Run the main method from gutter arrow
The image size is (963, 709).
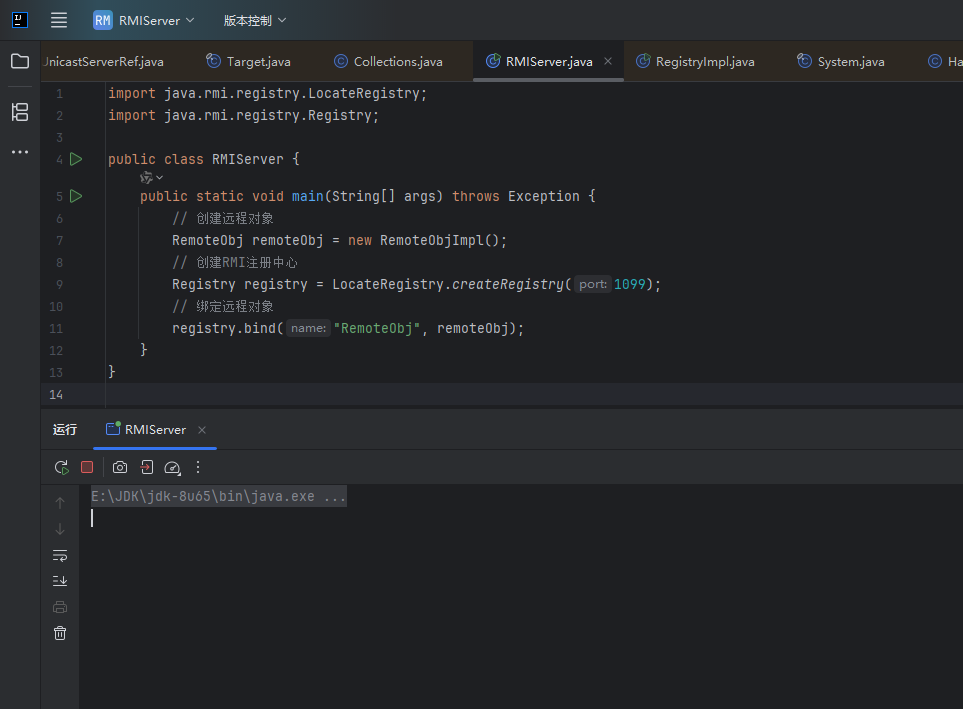(x=76, y=196)
